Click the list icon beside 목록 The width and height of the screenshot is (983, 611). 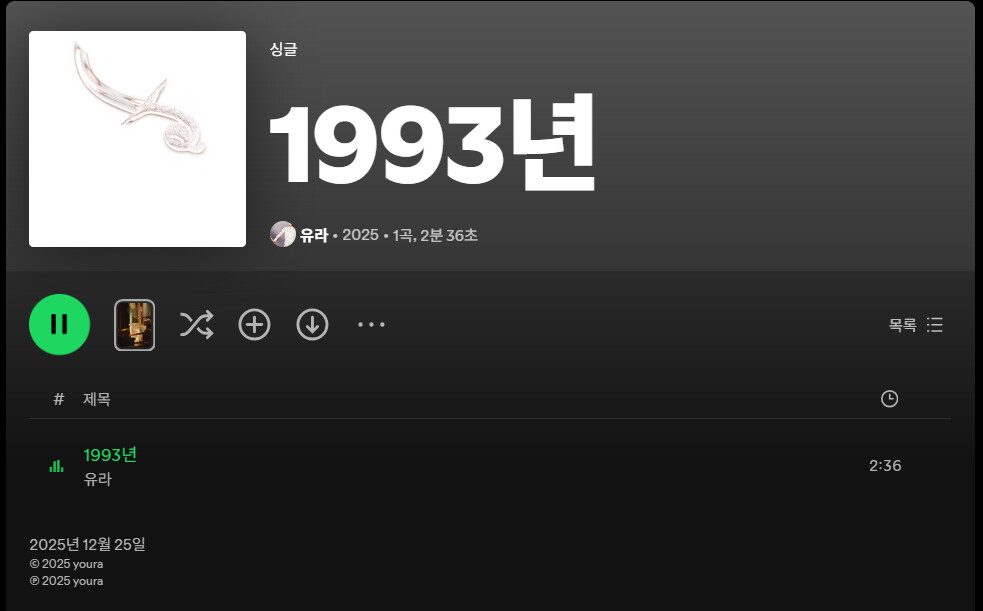pyautogui.click(x=935, y=325)
